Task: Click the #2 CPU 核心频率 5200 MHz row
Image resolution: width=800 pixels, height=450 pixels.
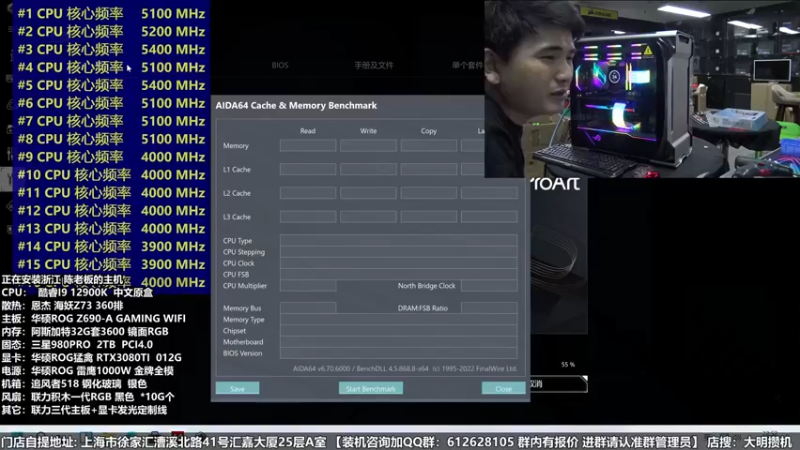Action: (111, 32)
